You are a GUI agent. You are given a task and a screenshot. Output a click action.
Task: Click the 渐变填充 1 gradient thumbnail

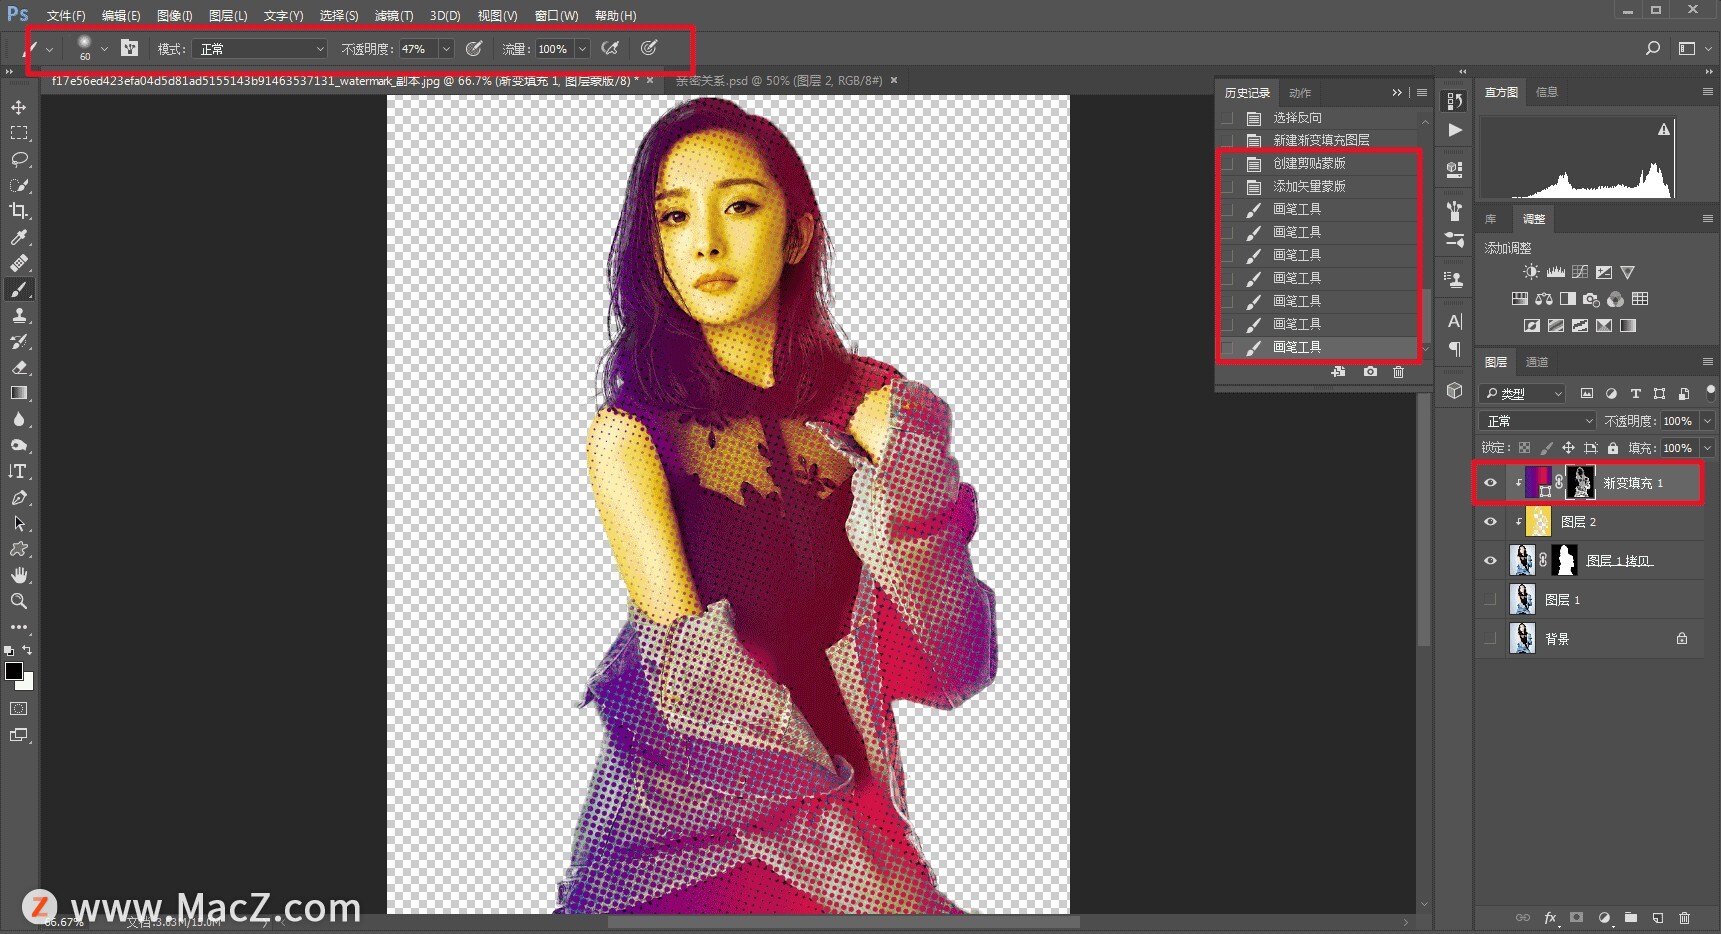[x=1538, y=483]
